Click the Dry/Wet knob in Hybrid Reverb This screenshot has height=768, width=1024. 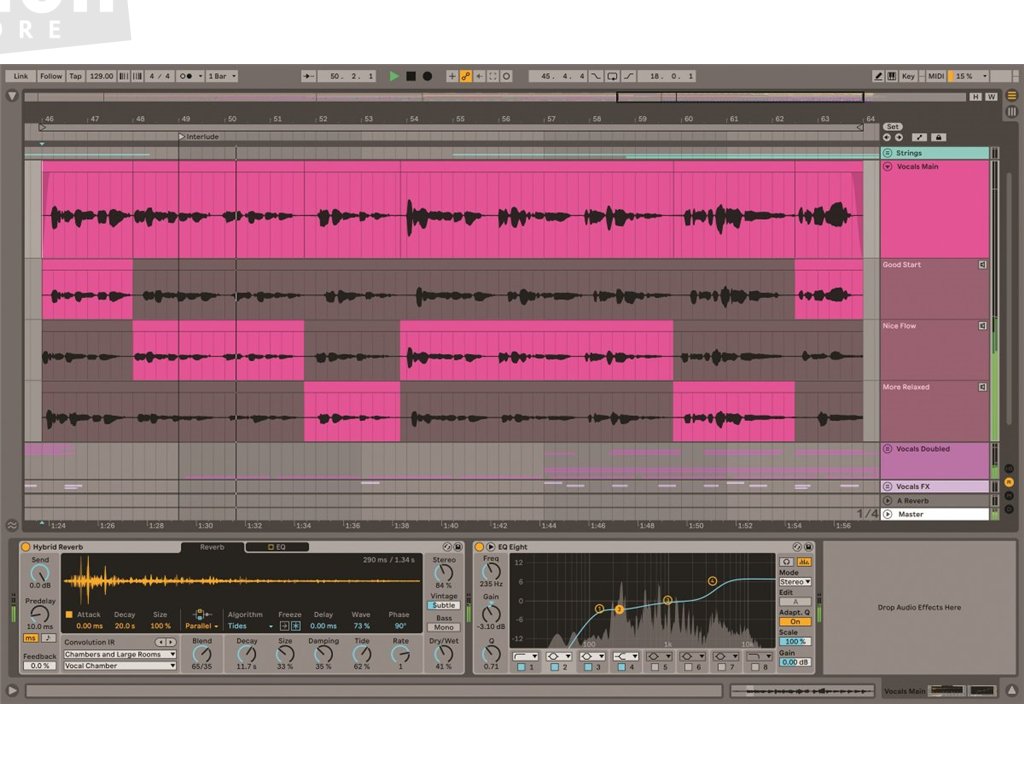pyautogui.click(x=443, y=651)
